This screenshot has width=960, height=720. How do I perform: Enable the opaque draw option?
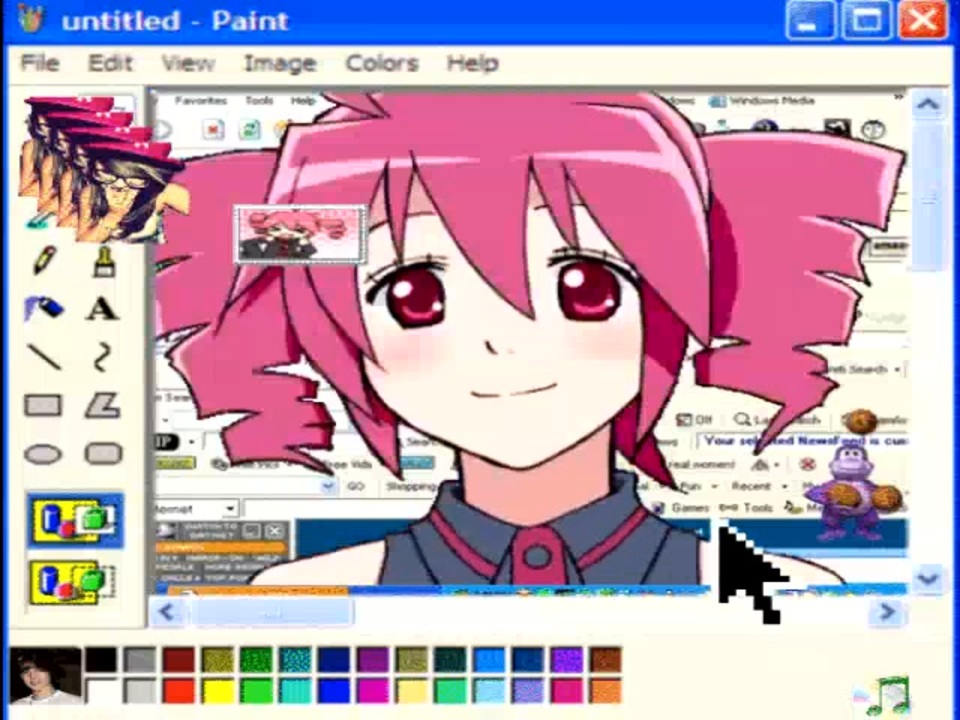pyautogui.click(x=75, y=520)
